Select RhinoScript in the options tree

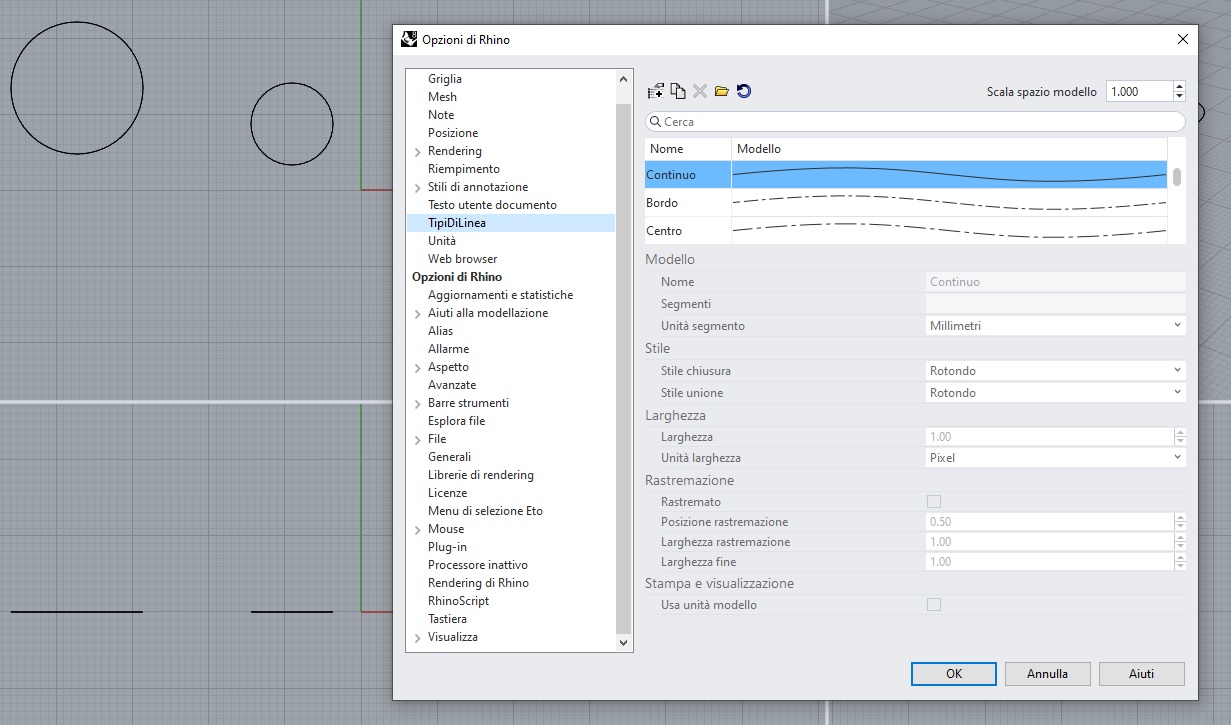pyautogui.click(x=458, y=601)
